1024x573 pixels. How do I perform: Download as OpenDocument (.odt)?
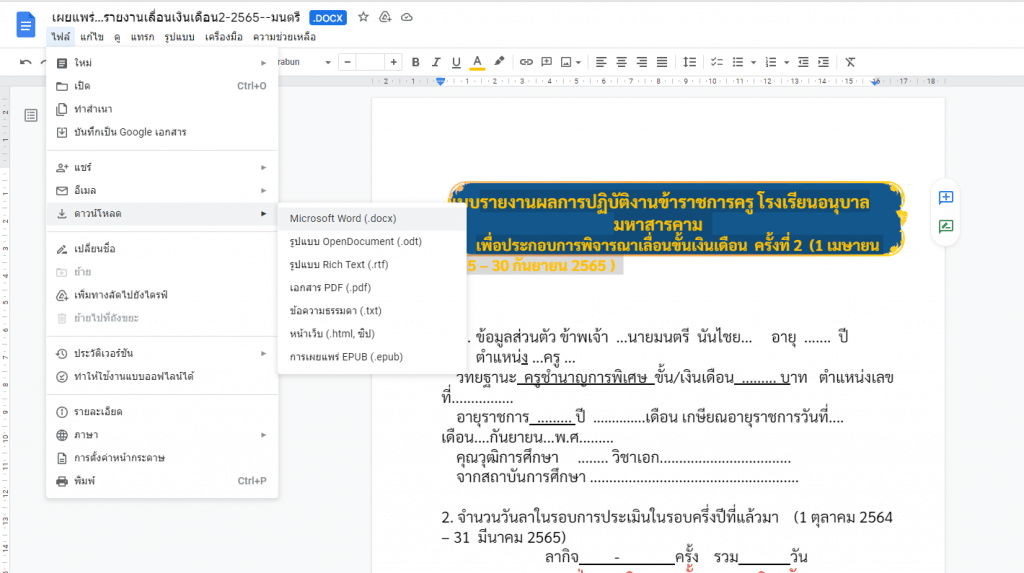372,241
